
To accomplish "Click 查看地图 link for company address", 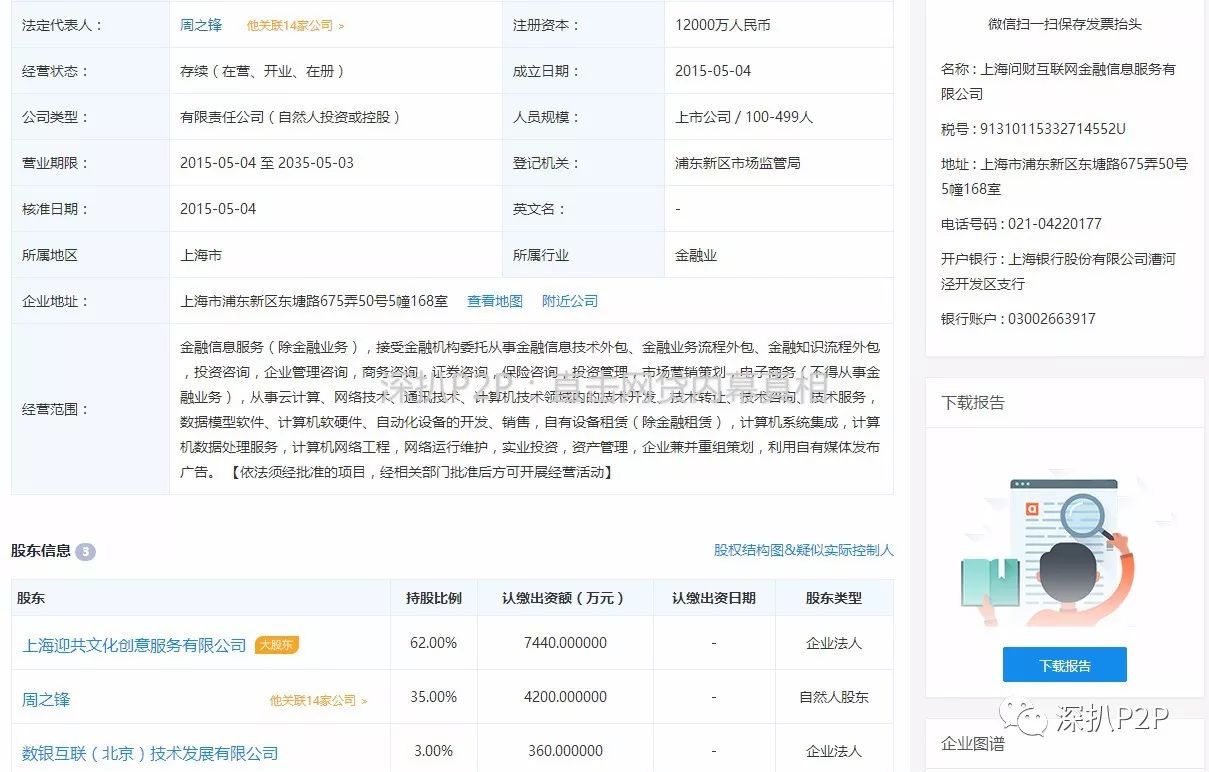I will (495, 301).
